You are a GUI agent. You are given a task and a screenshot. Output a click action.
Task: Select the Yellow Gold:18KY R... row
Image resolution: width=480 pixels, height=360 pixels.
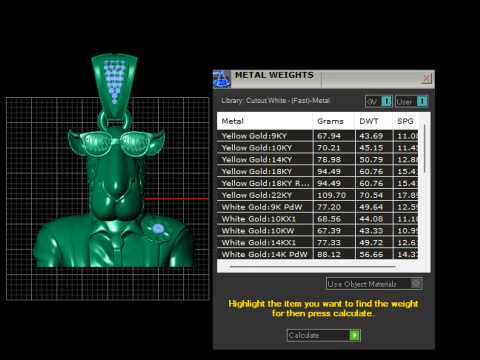coord(317,183)
